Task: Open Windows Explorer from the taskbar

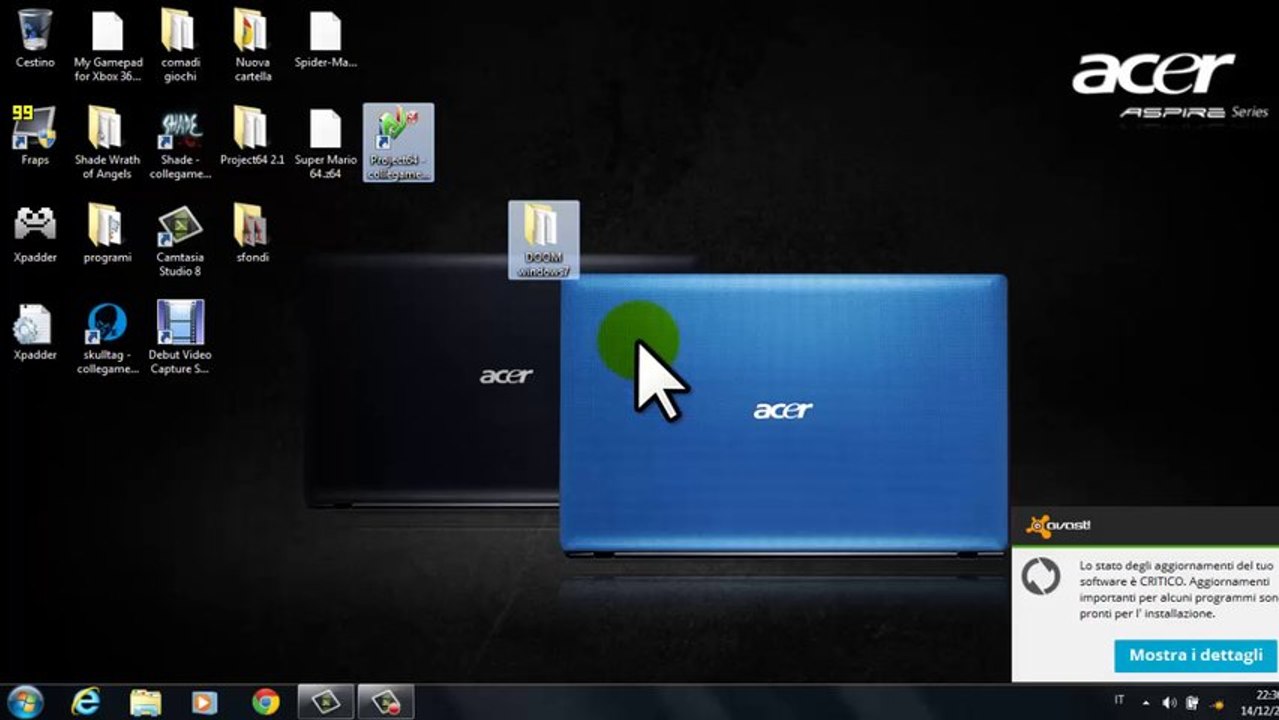Action: coord(145,702)
